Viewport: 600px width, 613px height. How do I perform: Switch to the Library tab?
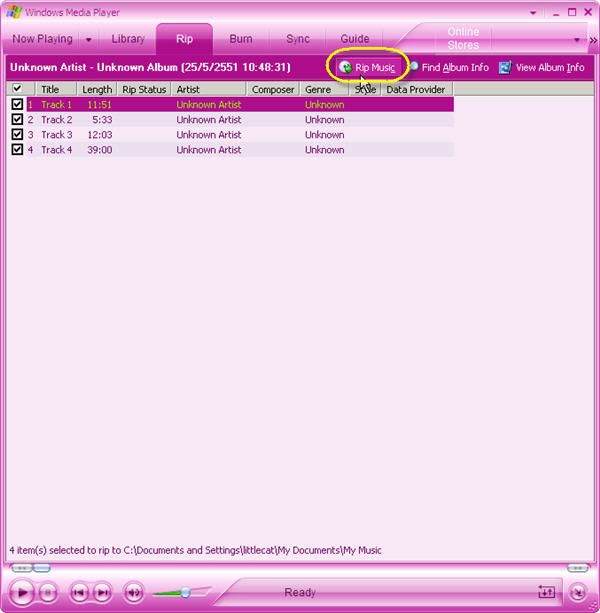click(x=128, y=39)
